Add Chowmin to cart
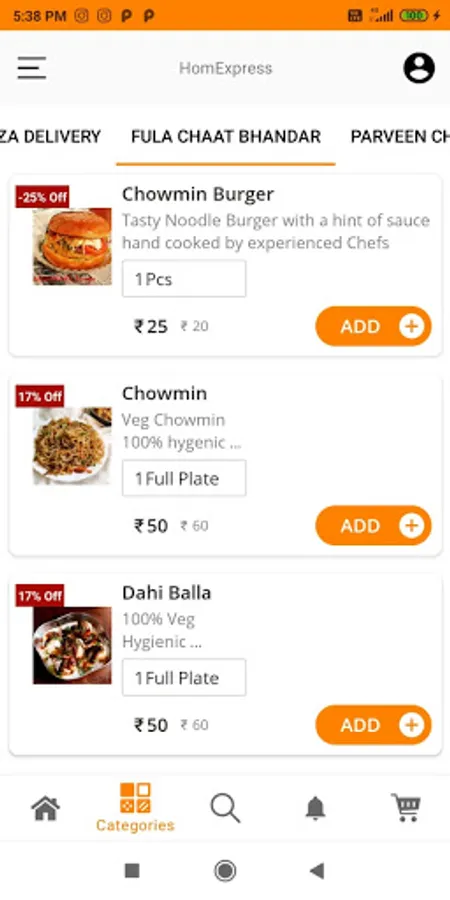 [373, 525]
